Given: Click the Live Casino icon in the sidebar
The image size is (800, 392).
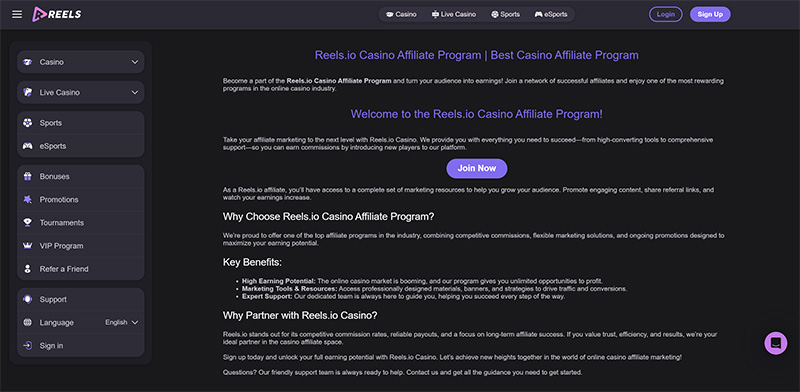Looking at the screenshot, I should pyautogui.click(x=28, y=92).
